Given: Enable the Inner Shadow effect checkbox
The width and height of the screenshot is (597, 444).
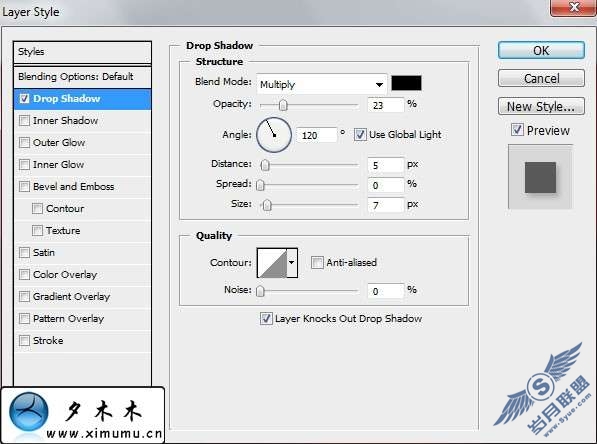Looking at the screenshot, I should [24, 121].
